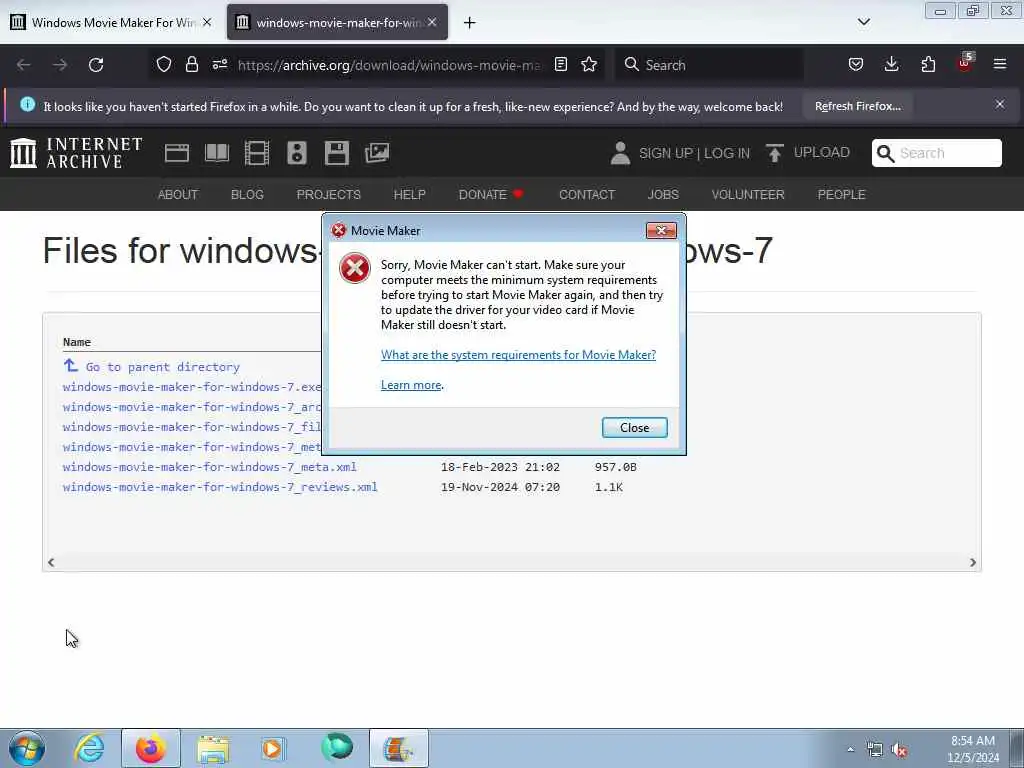Image resolution: width=1024 pixels, height=768 pixels.
Task: Open windows-movie-maker-for-windows-7_reviews.xml
Action: click(x=220, y=487)
